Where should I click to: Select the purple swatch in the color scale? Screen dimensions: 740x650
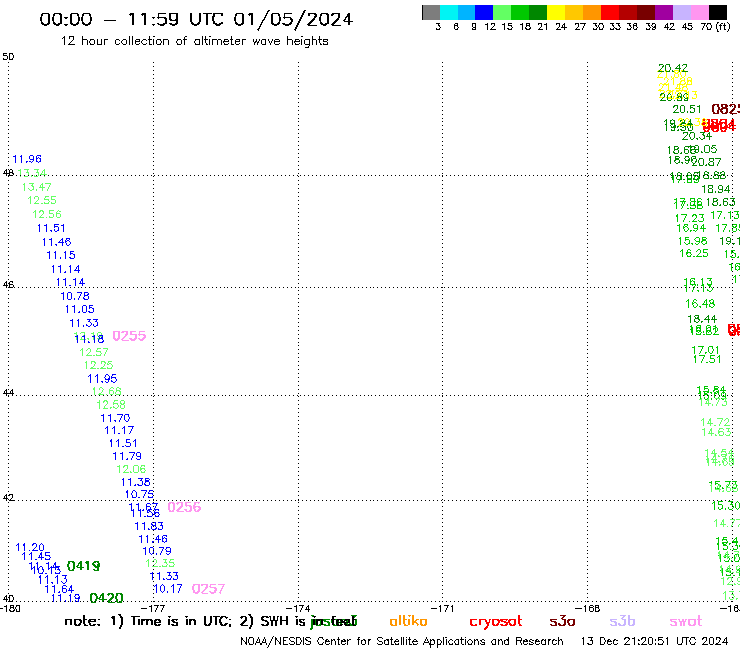663,12
